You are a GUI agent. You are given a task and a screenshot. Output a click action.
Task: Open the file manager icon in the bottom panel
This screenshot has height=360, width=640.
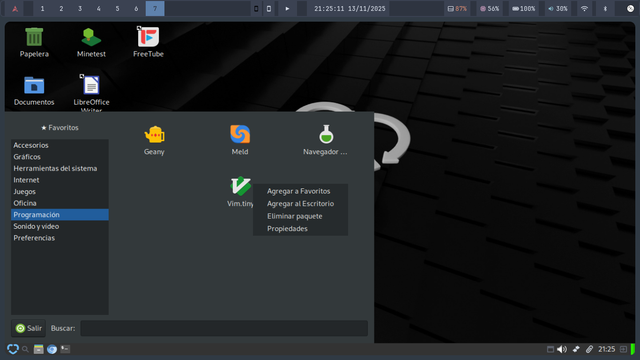[38, 349]
